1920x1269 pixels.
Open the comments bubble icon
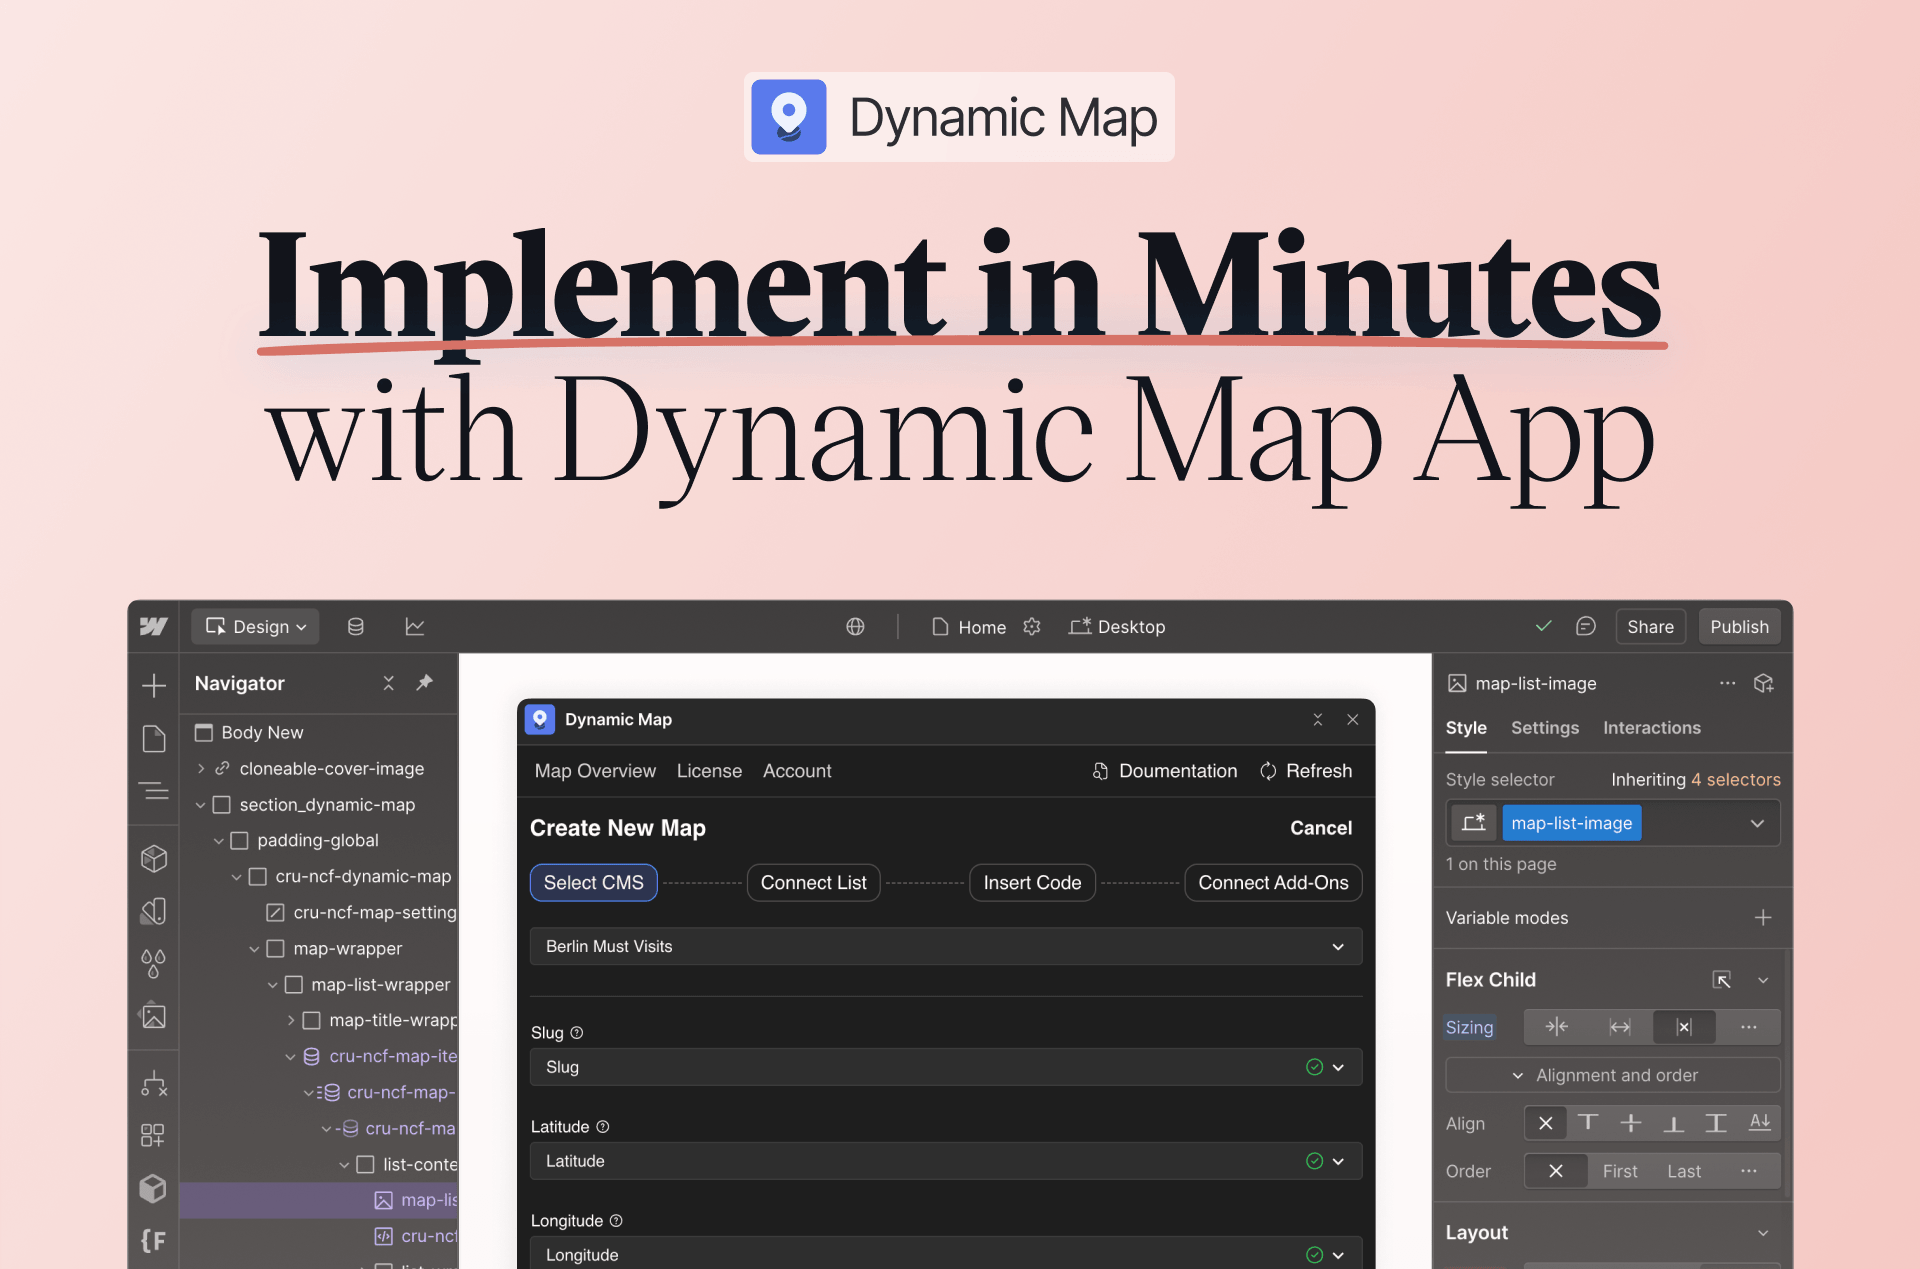click(x=1585, y=627)
